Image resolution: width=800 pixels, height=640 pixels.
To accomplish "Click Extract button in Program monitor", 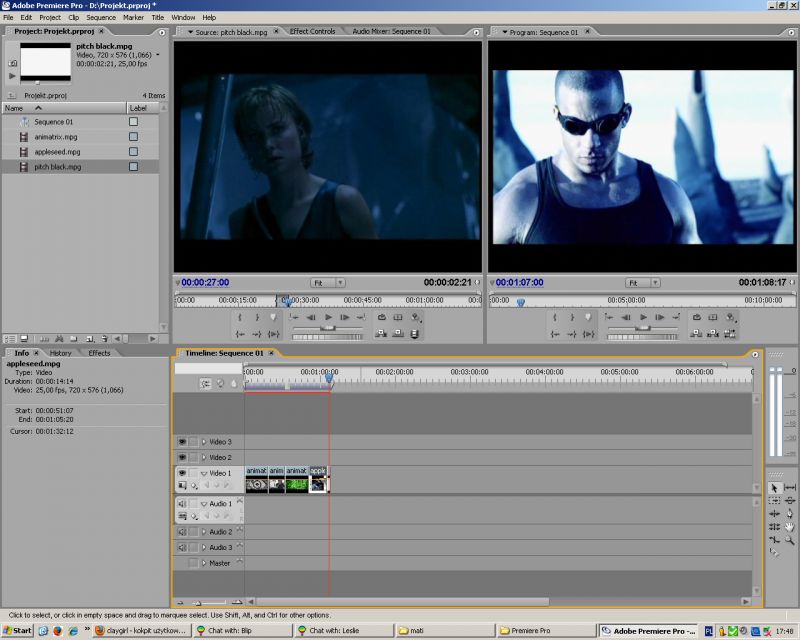I will [713, 334].
